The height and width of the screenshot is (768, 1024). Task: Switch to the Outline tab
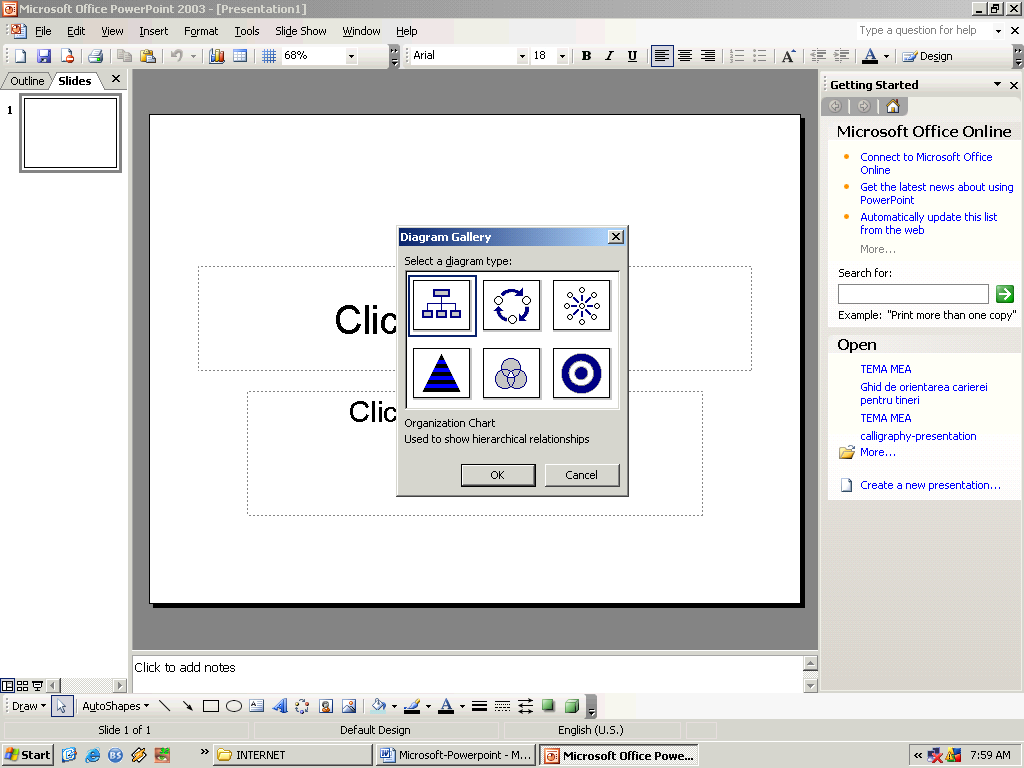[27, 81]
